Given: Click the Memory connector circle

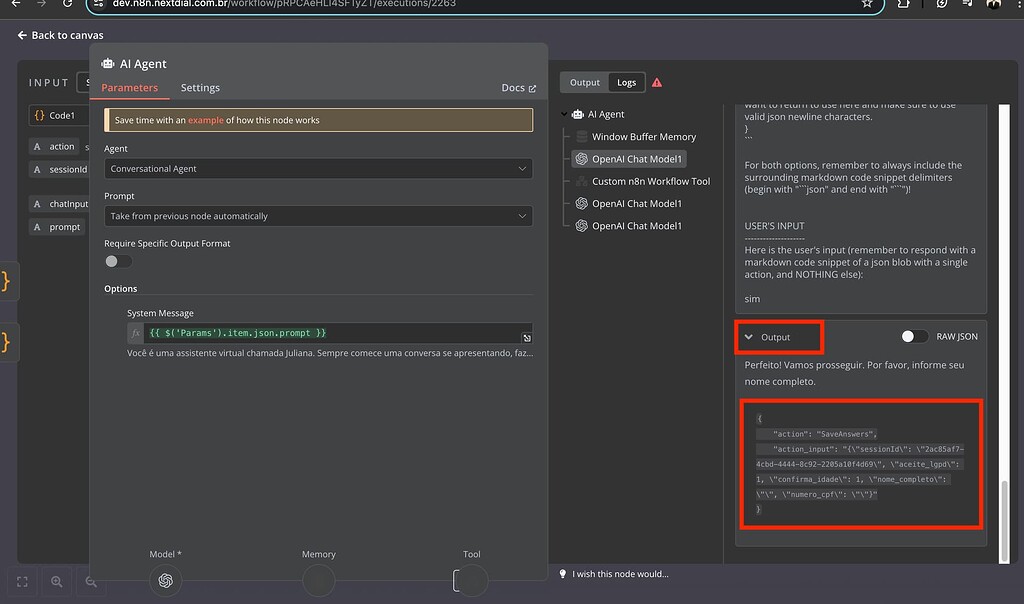Looking at the screenshot, I should coord(318,580).
